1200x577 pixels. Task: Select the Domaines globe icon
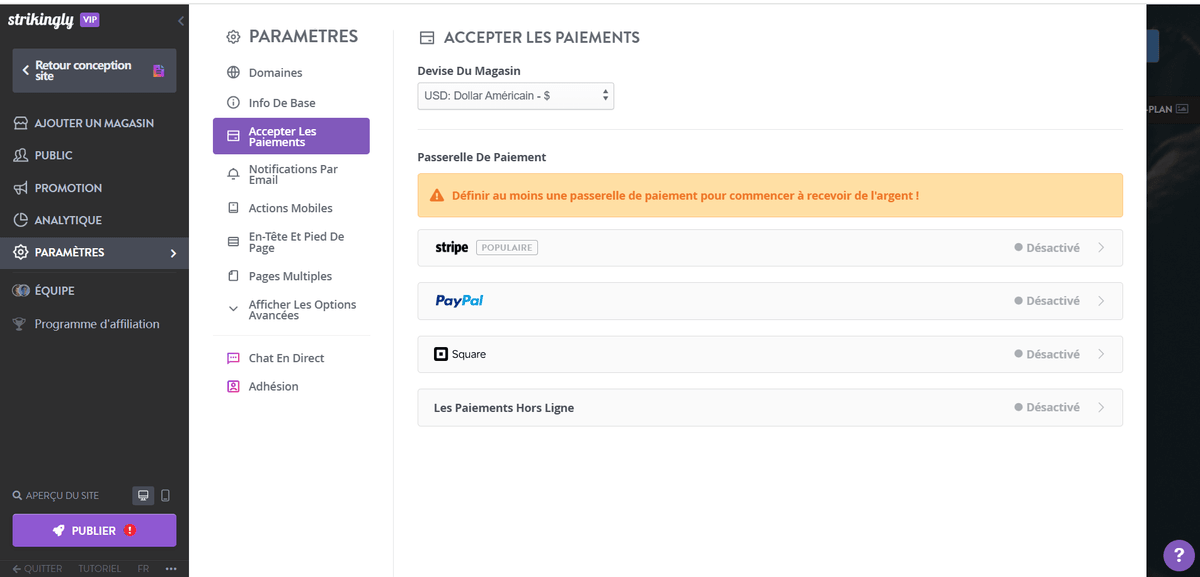[231, 72]
